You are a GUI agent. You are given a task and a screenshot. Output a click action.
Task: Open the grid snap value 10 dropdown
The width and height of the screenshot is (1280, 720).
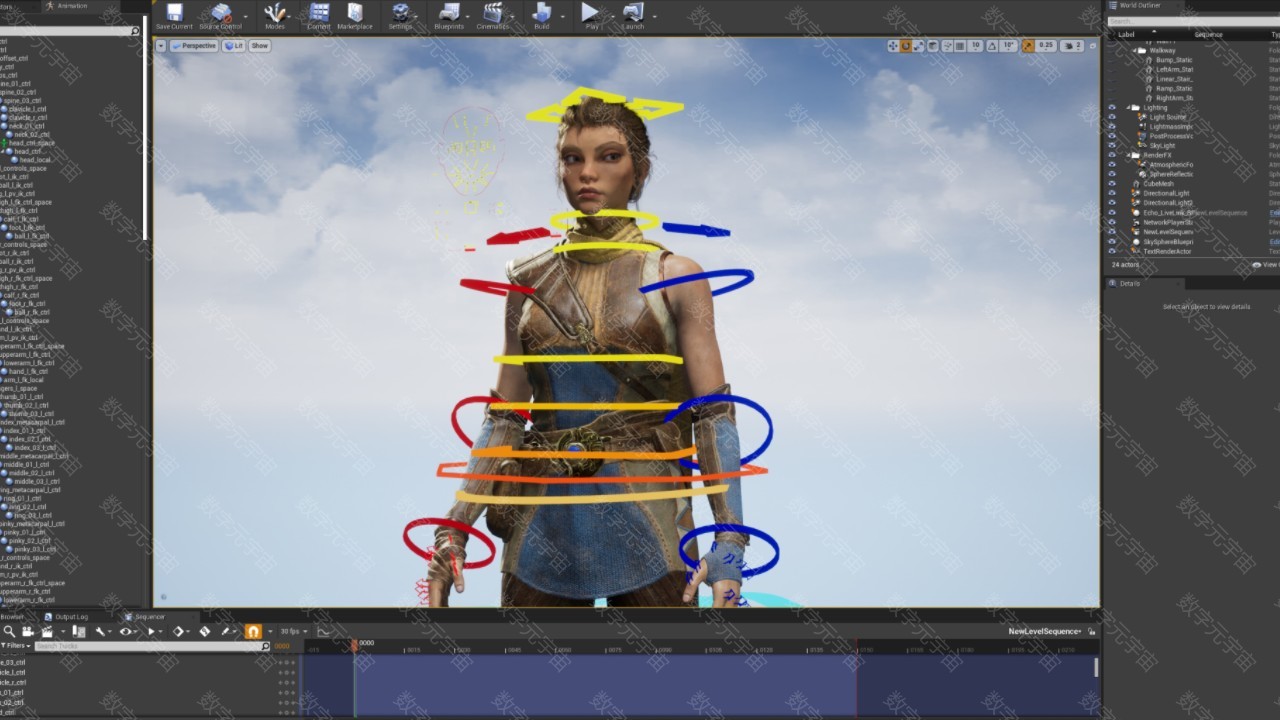(x=975, y=46)
